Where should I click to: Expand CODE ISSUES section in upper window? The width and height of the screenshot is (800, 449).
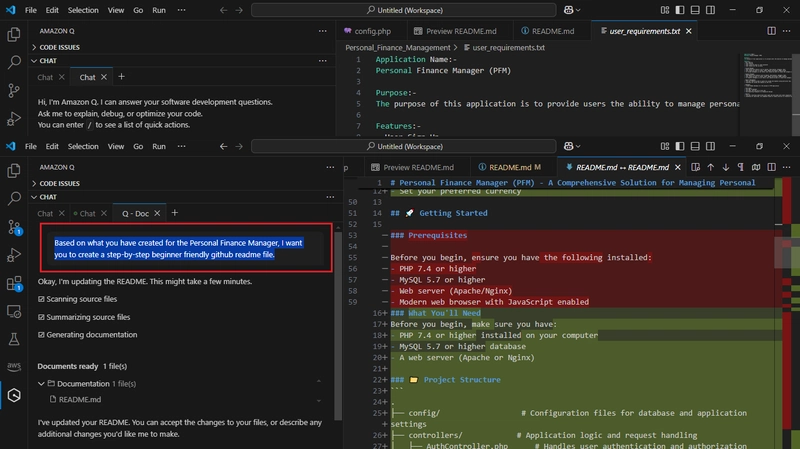point(56,47)
